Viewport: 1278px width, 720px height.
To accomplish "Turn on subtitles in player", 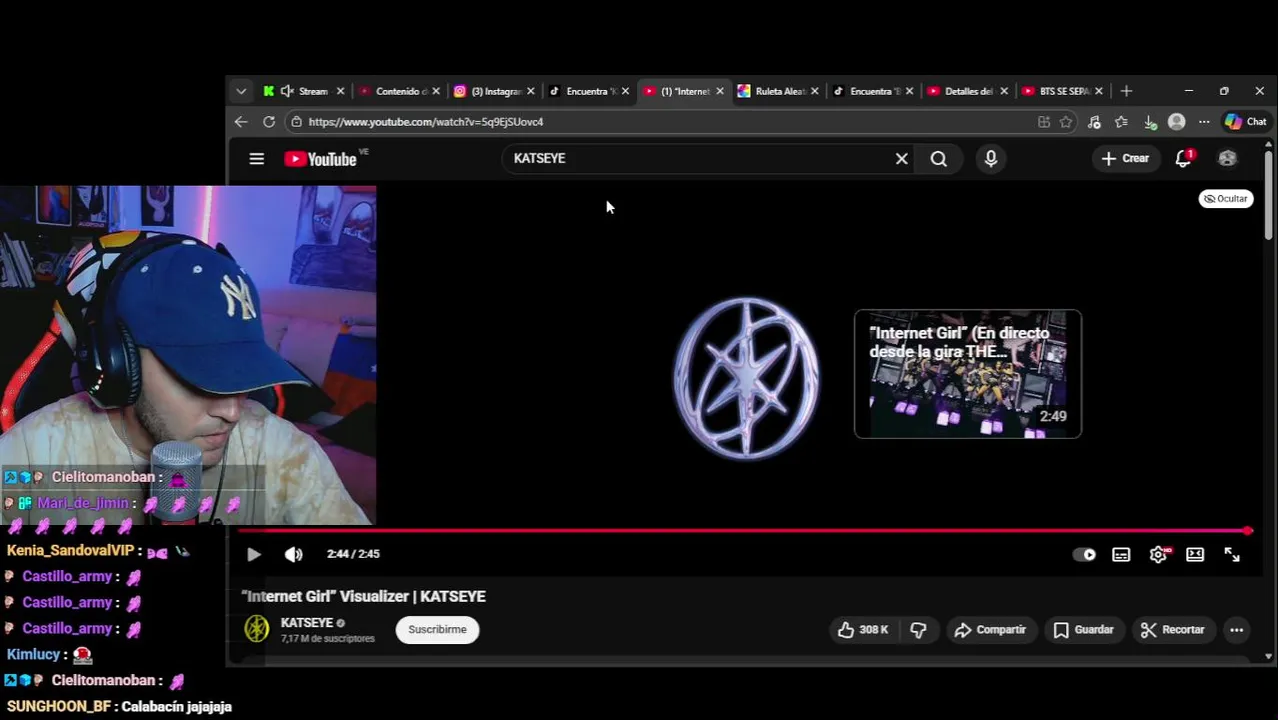I will tap(1121, 554).
